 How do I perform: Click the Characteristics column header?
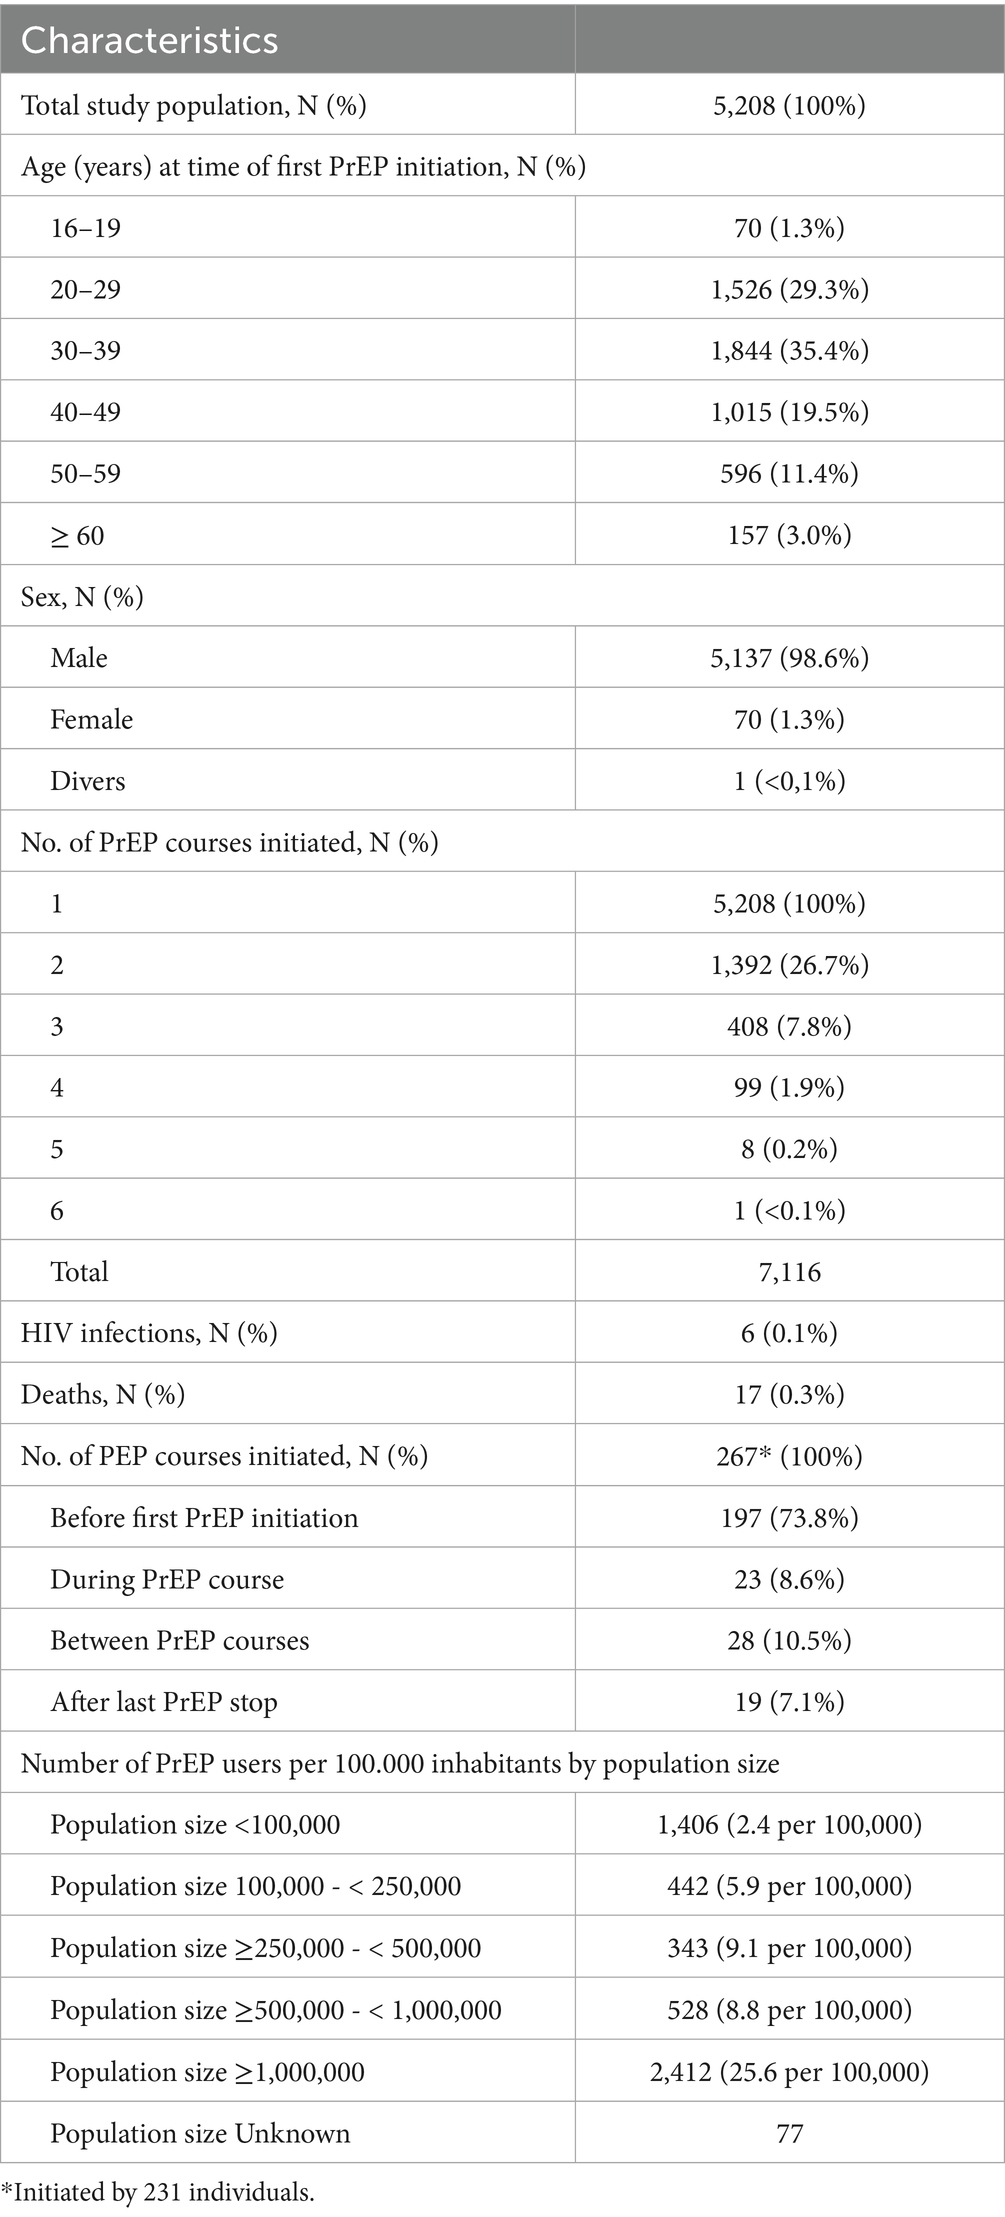pyautogui.click(x=150, y=40)
